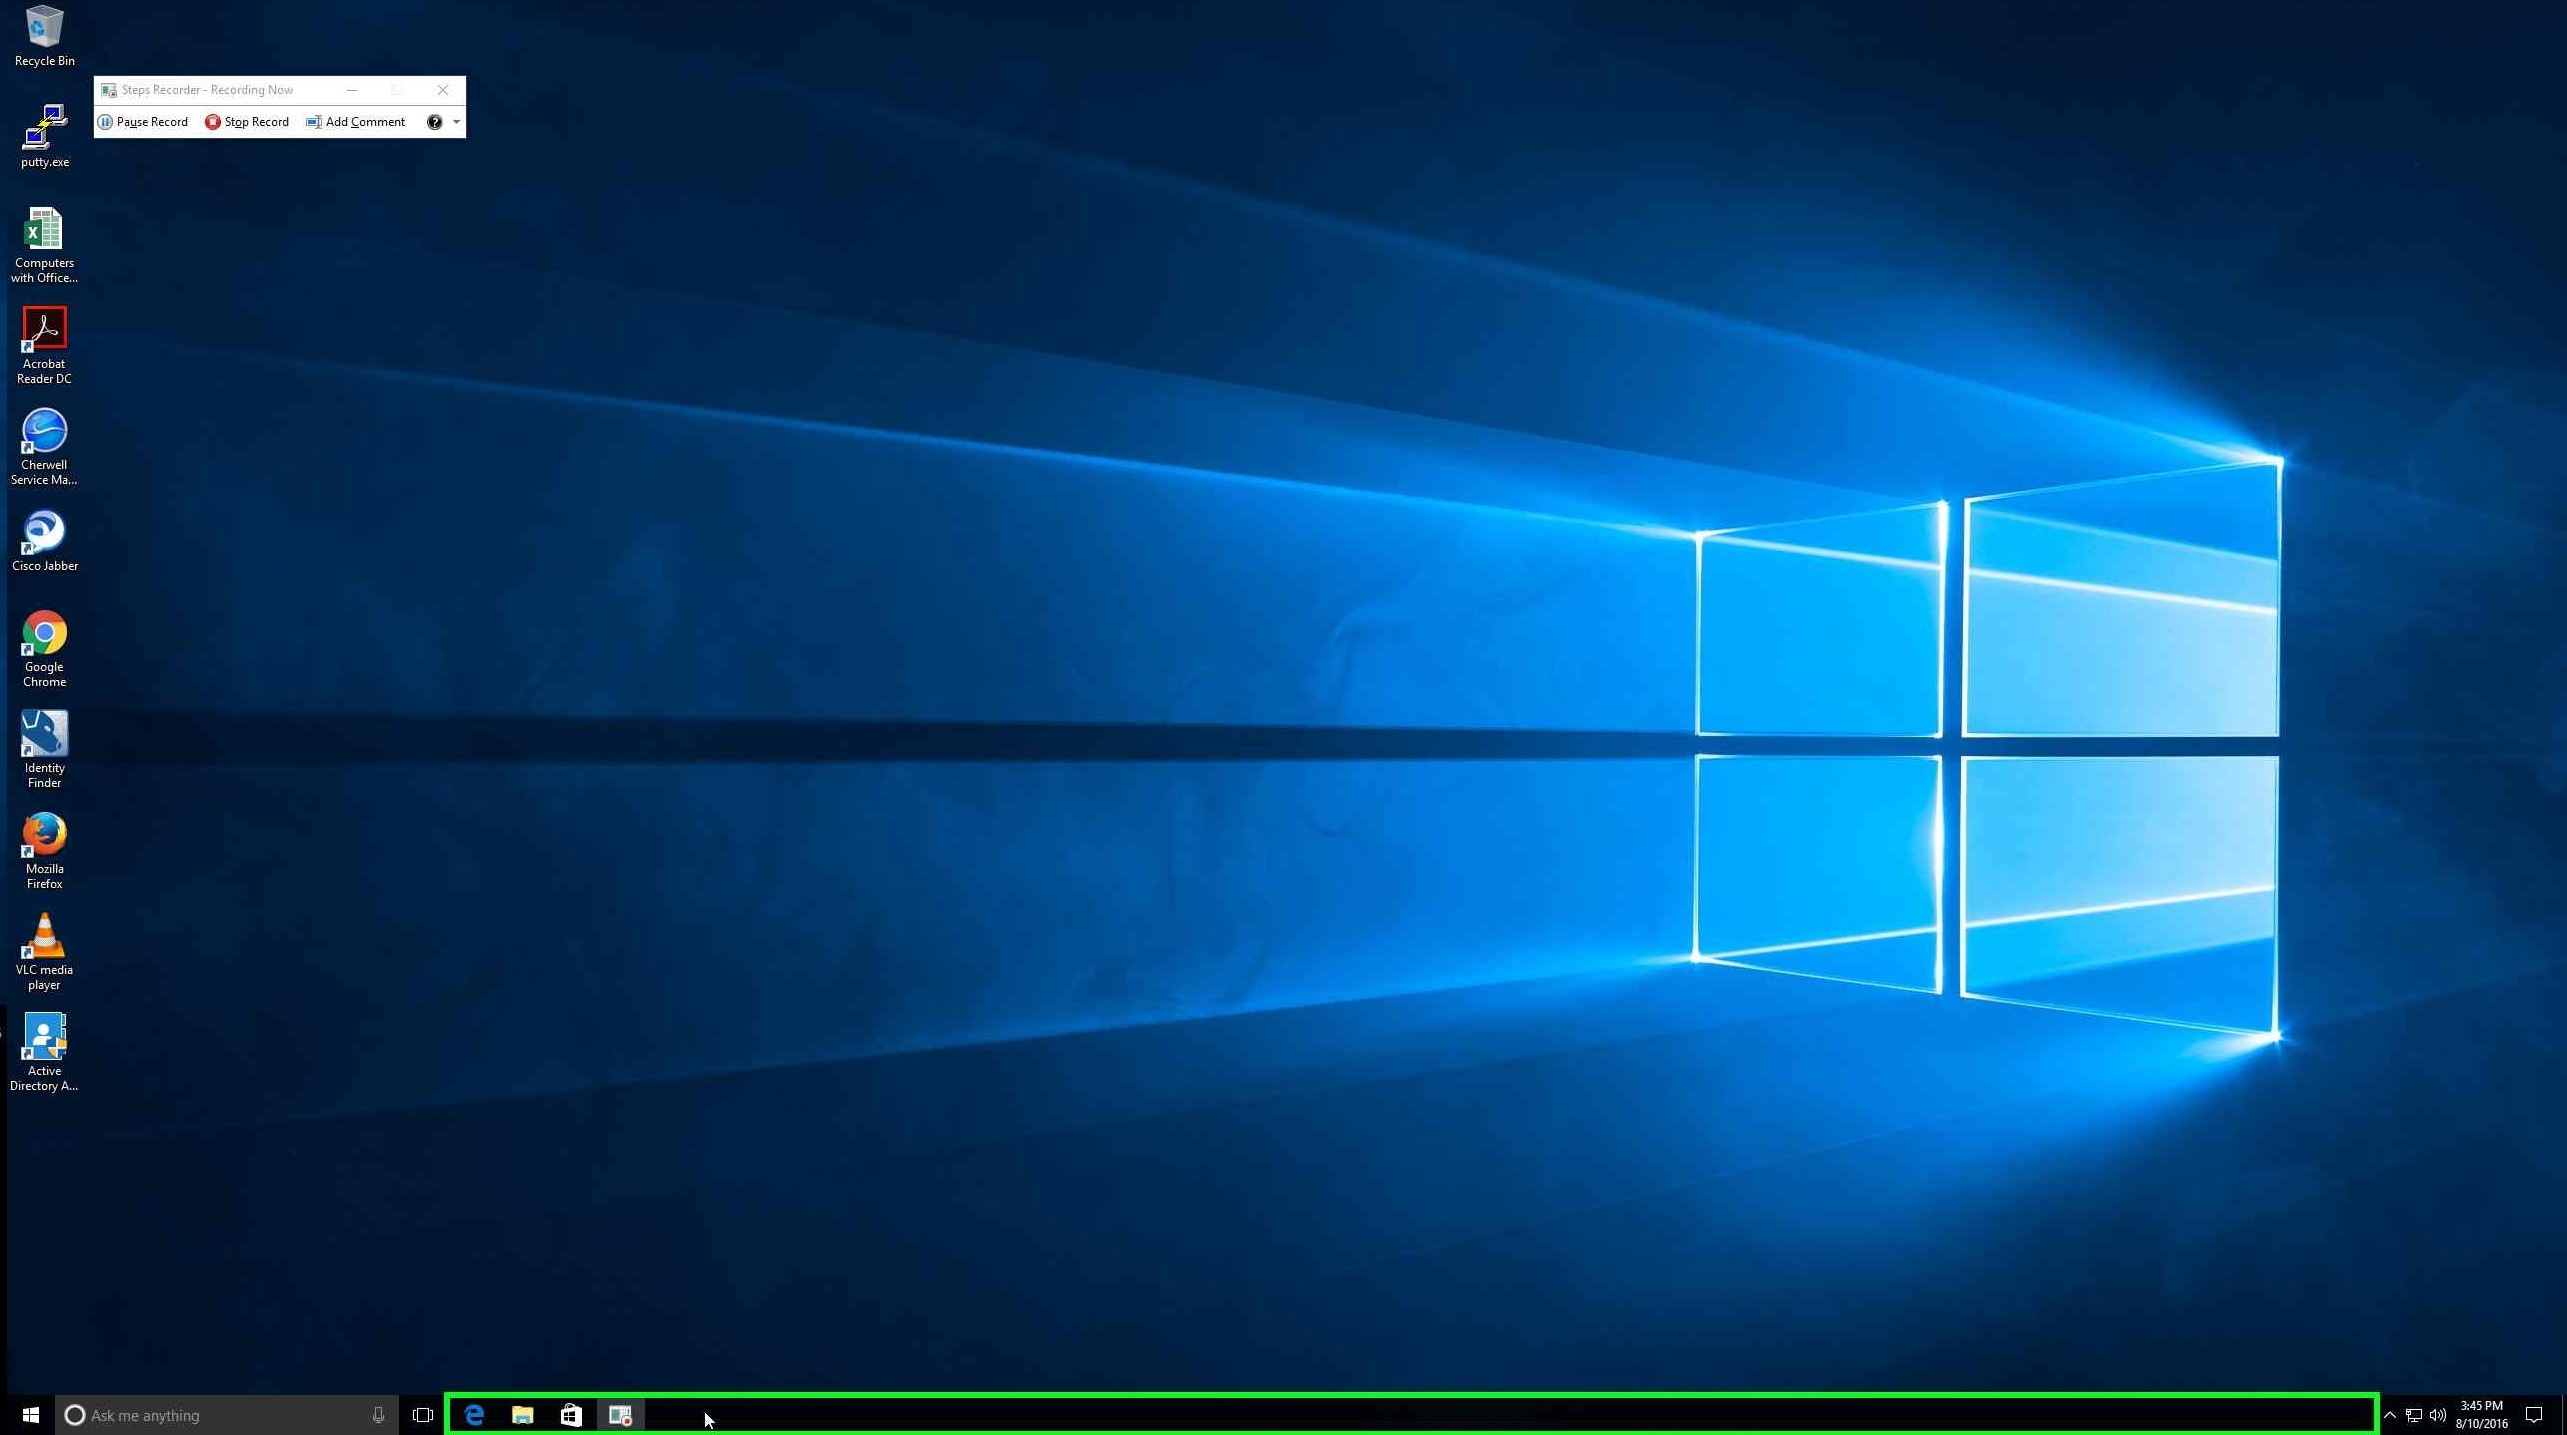Open the Action Center notifications icon
Screen dimensions: 2567x1435
tap(2534, 1415)
